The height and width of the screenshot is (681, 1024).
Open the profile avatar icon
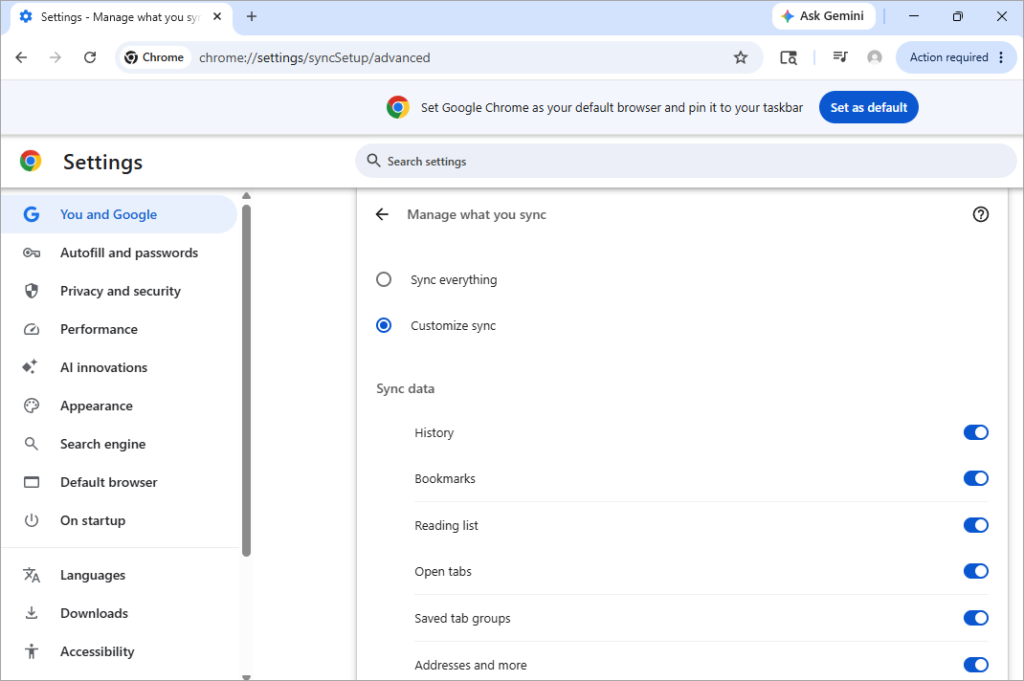point(874,57)
